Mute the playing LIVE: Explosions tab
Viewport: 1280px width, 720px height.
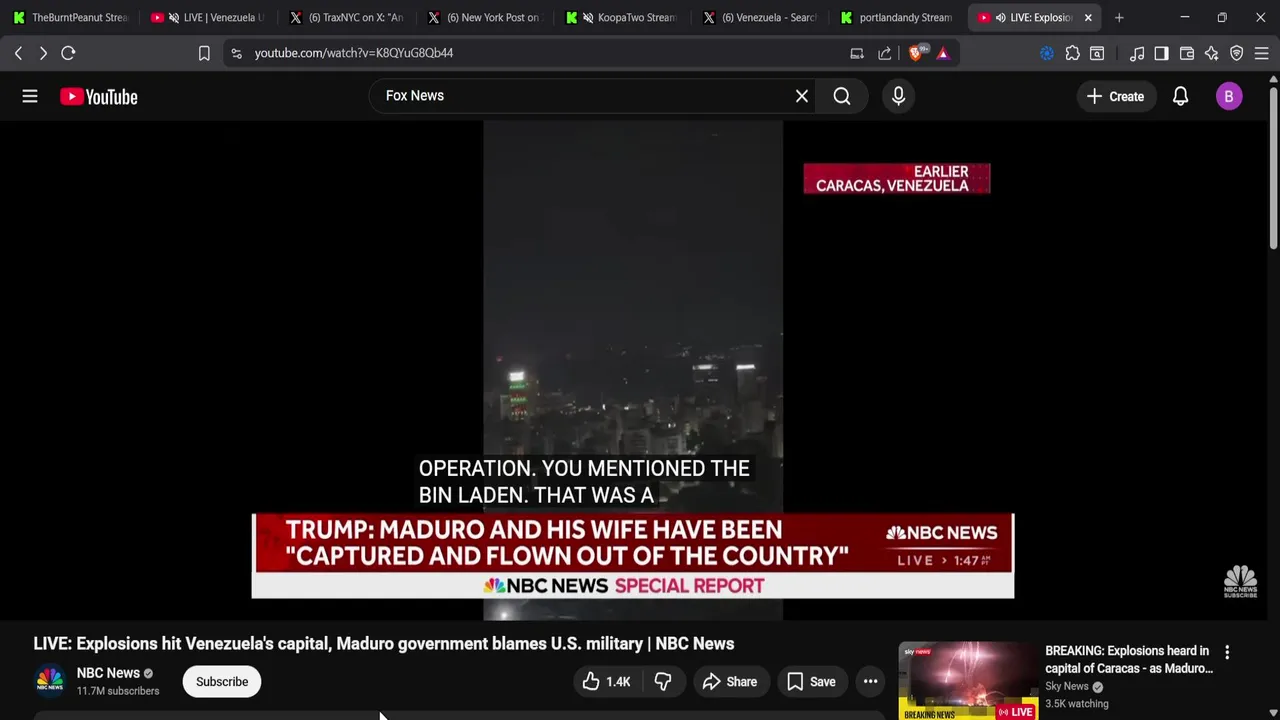1000,17
